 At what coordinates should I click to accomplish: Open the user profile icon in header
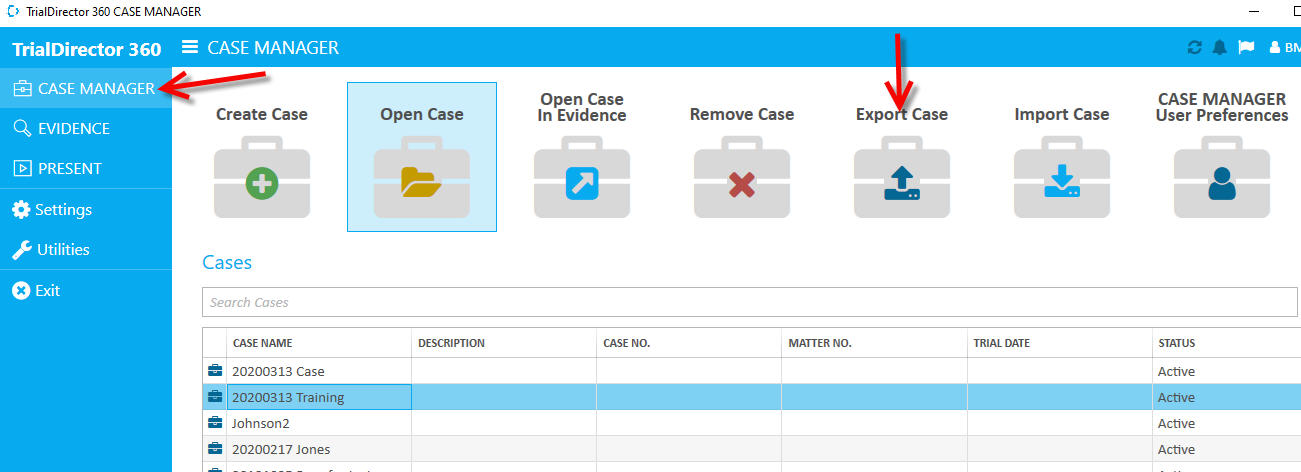pos(1274,47)
